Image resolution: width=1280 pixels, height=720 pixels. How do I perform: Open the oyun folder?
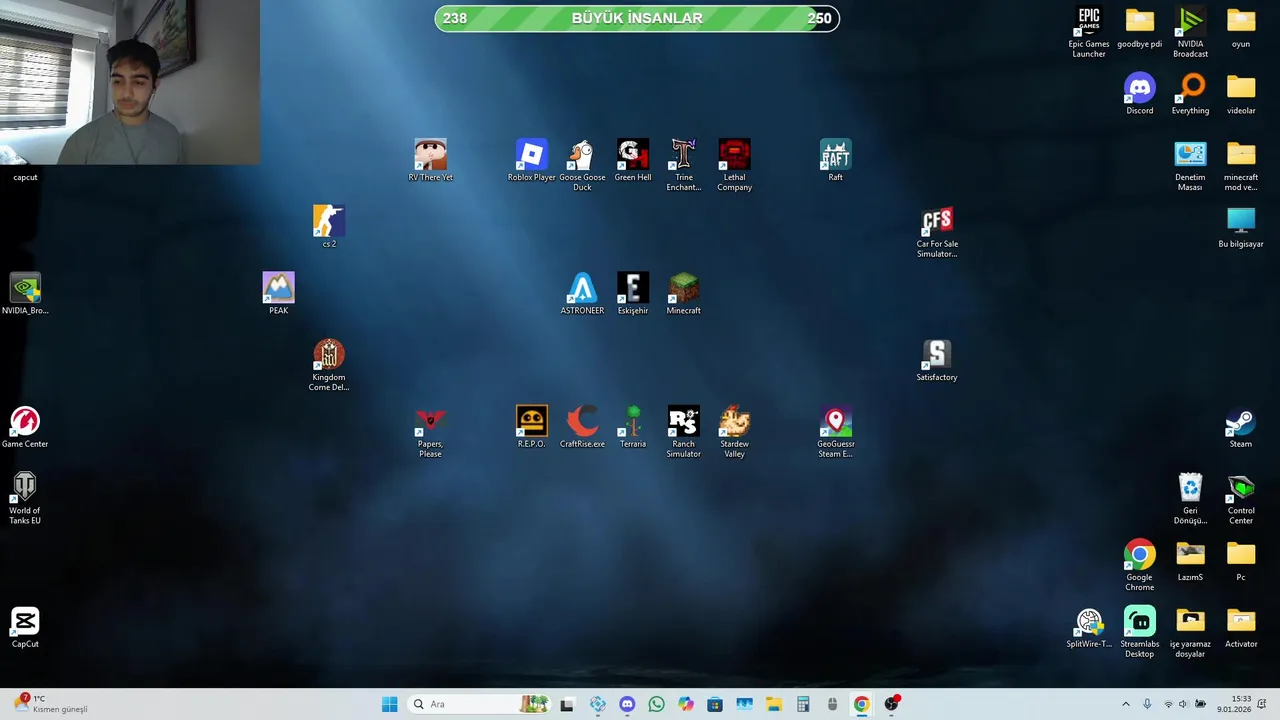click(1241, 28)
